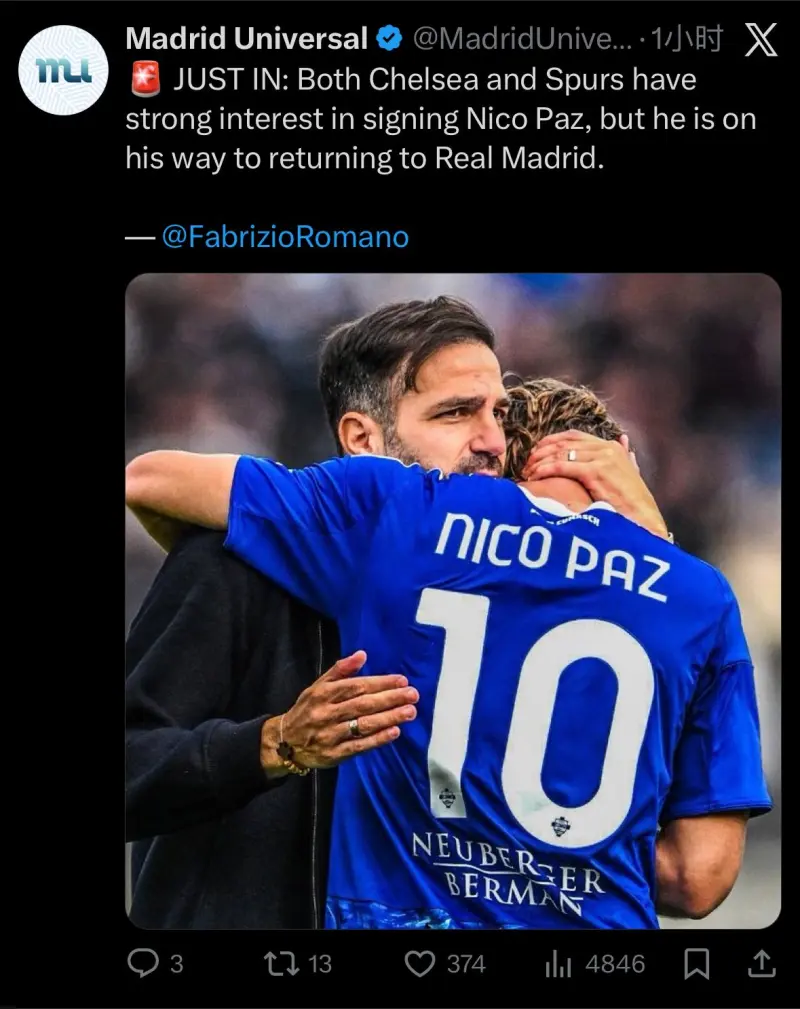
Task: Click the blue verified badge
Action: point(389,40)
